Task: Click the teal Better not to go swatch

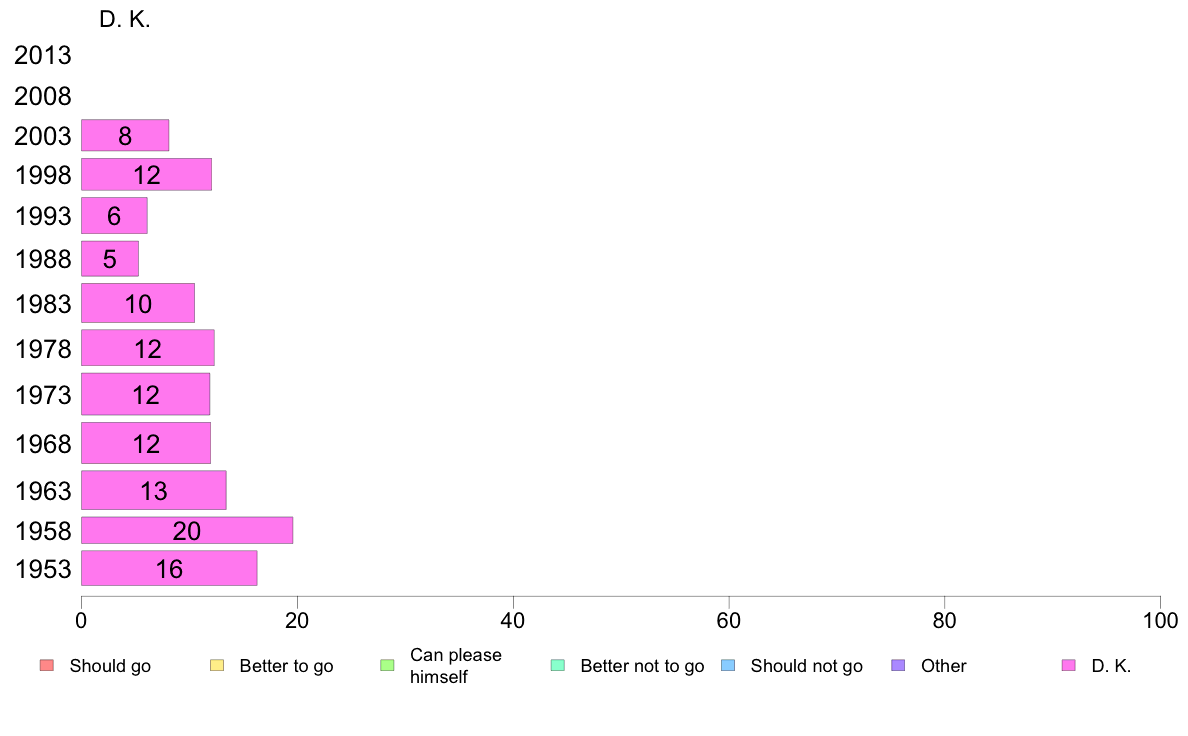Action: (x=558, y=666)
